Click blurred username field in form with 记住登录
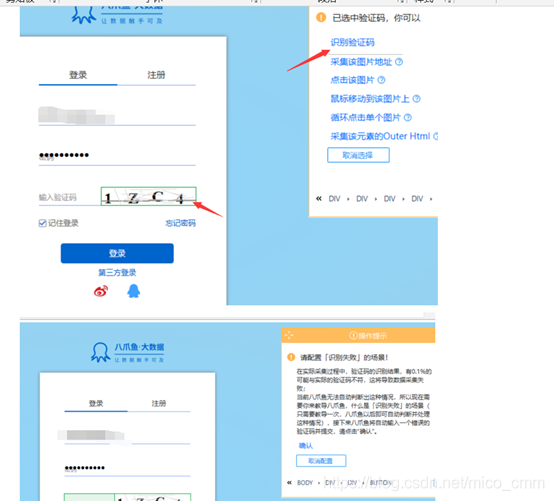The height and width of the screenshot is (501, 554). (x=117, y=116)
